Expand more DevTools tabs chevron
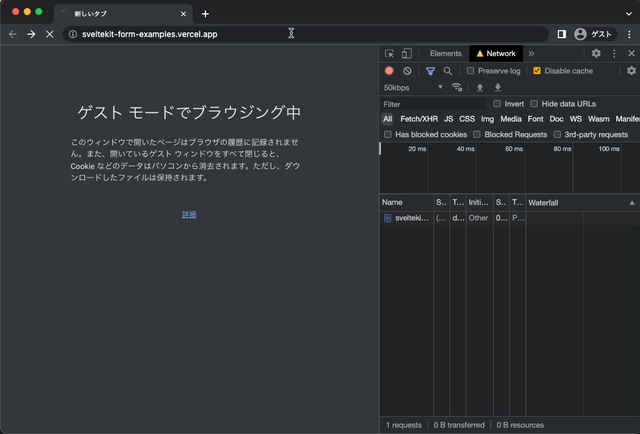 click(531, 53)
